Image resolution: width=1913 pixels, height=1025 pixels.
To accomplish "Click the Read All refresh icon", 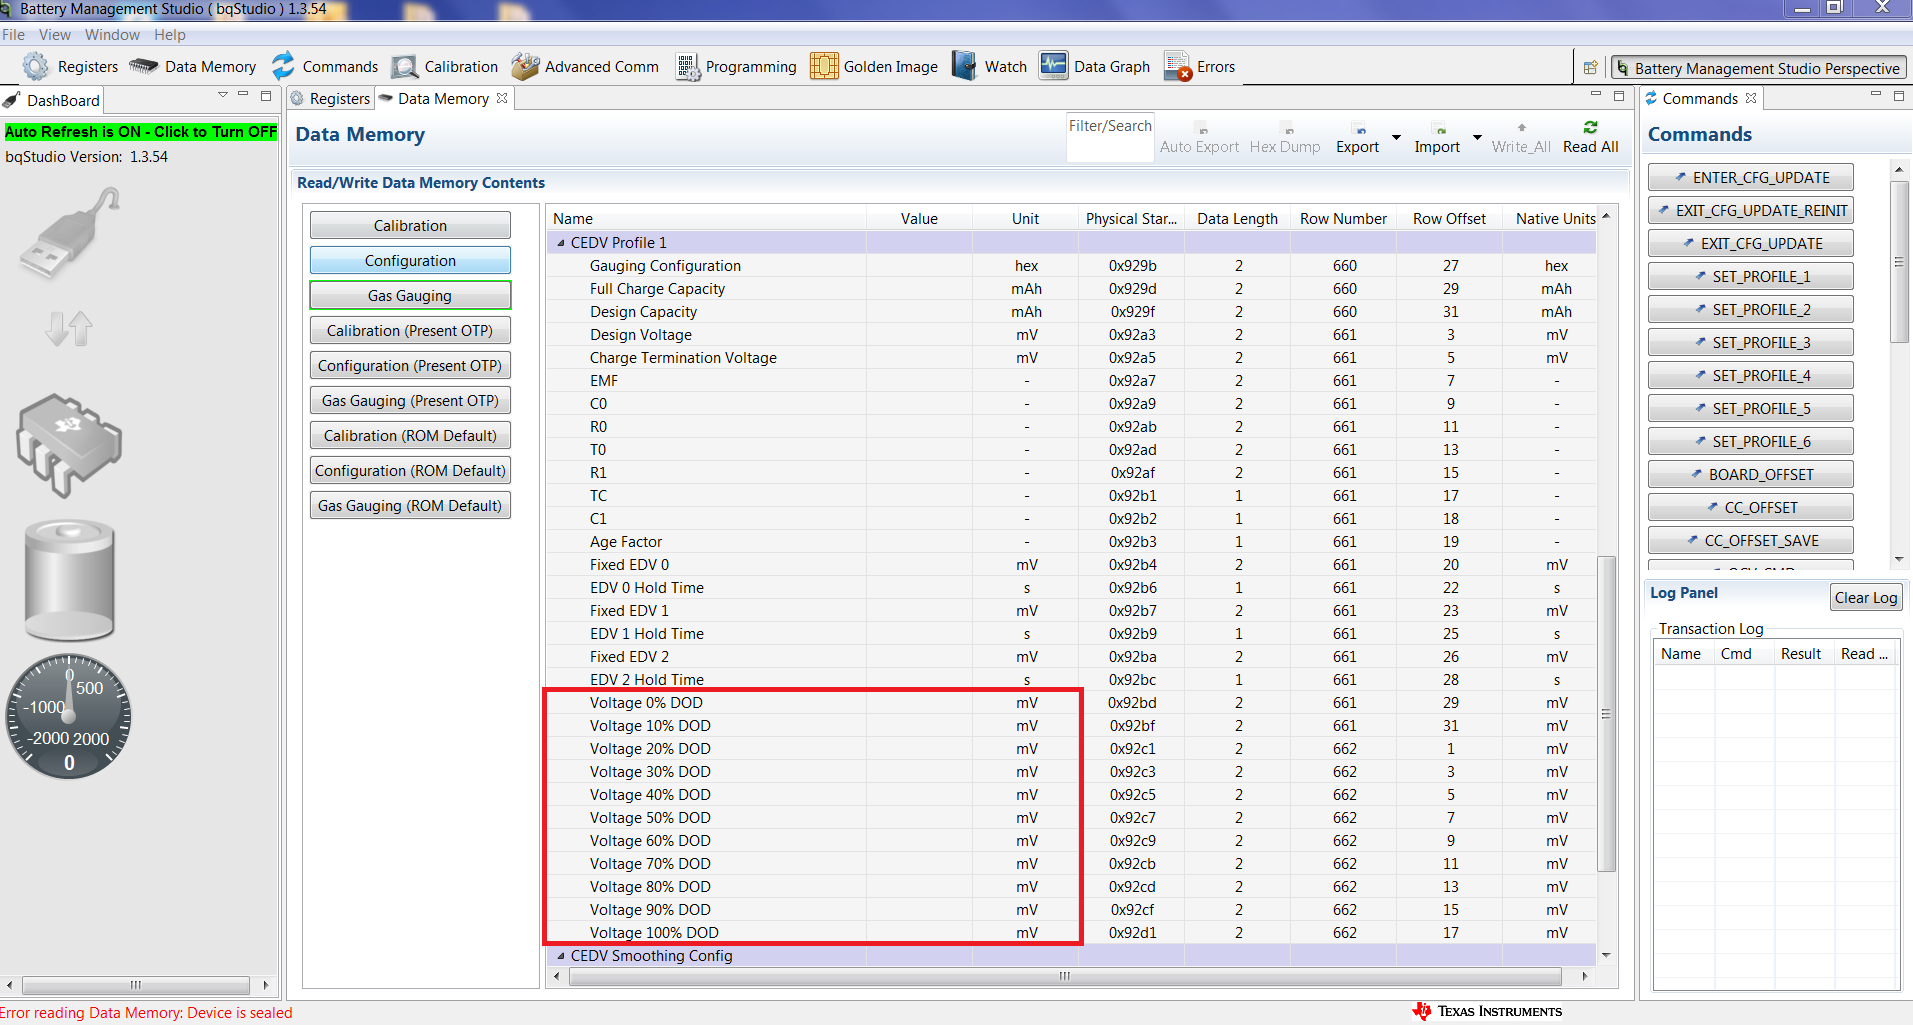I will [x=1590, y=127].
